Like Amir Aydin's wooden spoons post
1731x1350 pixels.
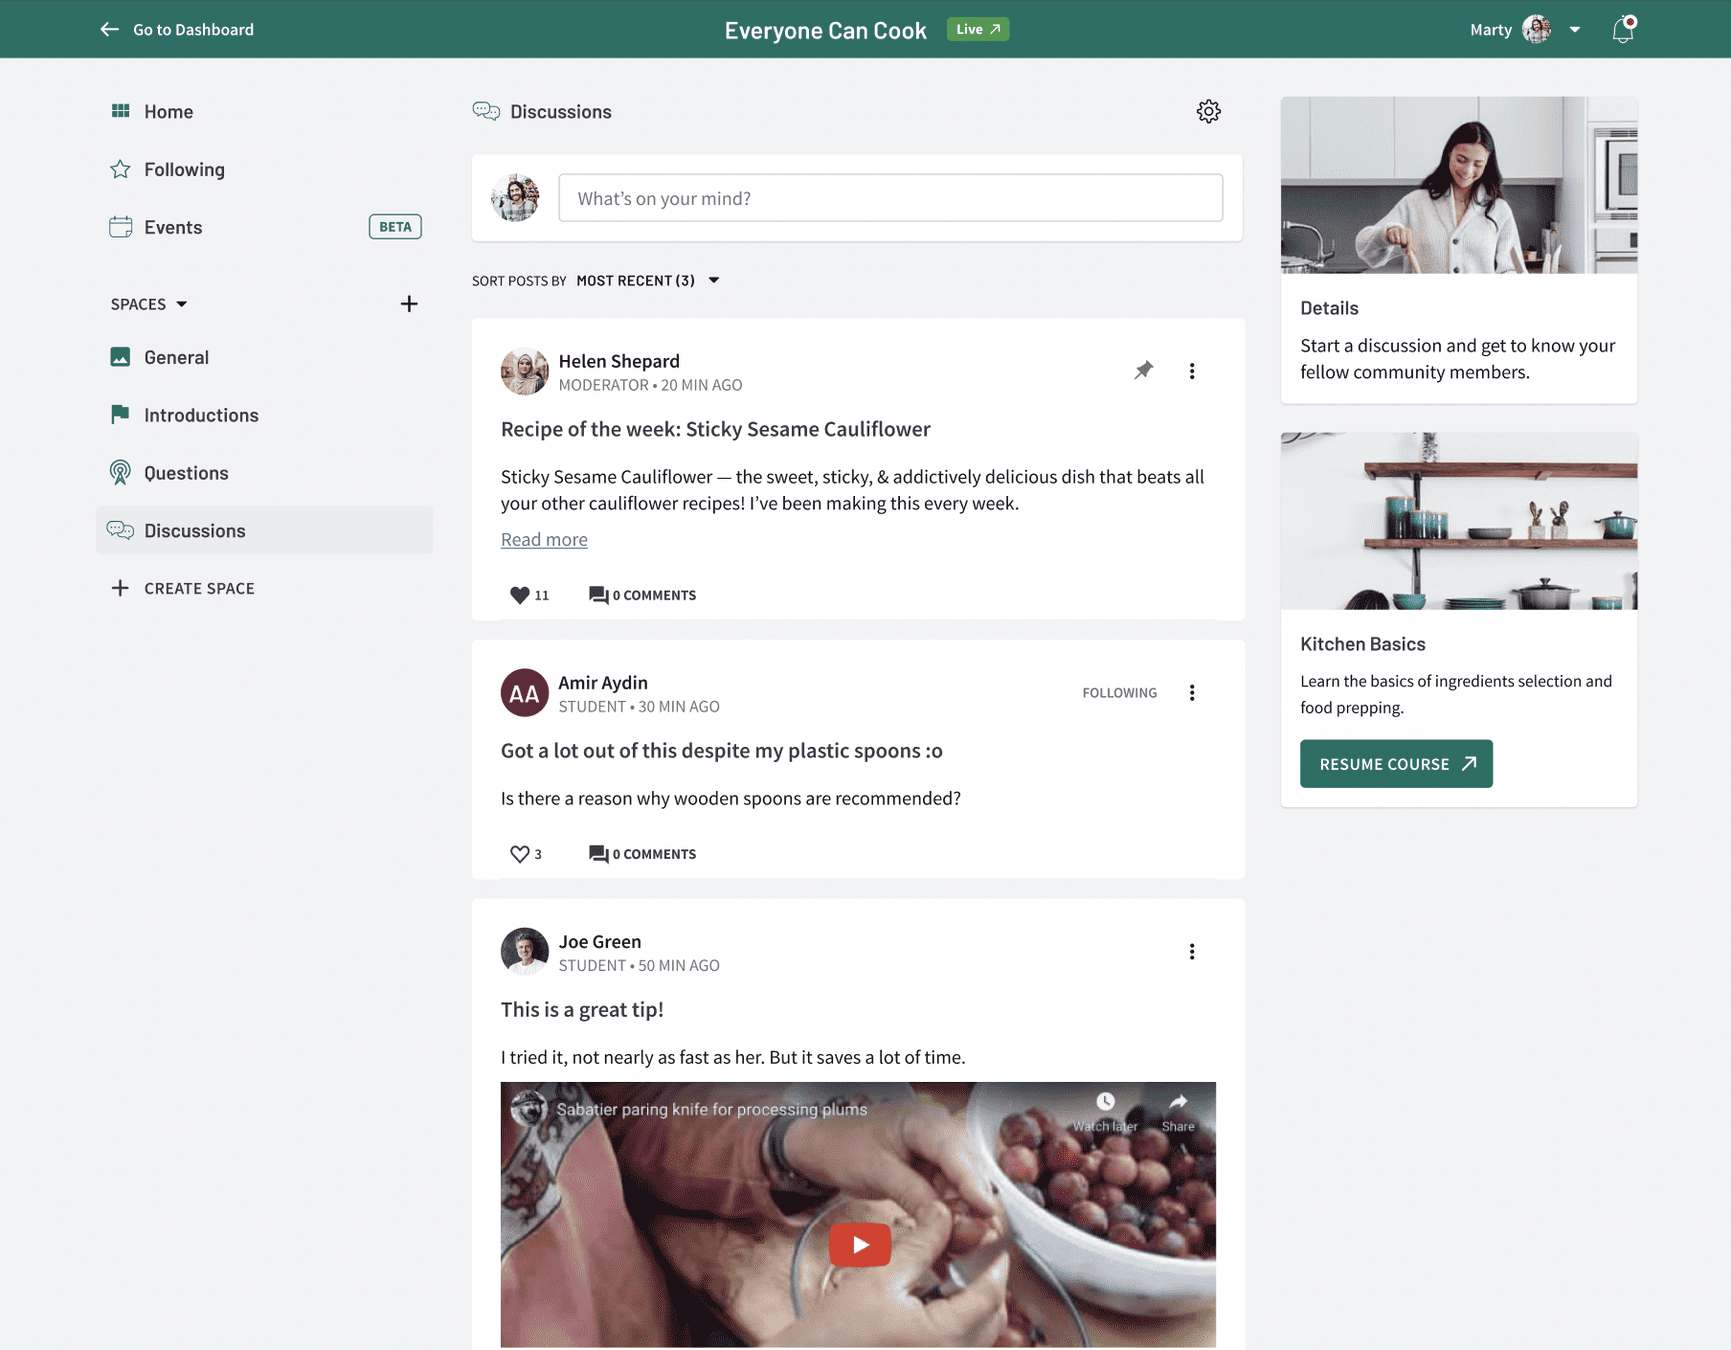tap(522, 853)
